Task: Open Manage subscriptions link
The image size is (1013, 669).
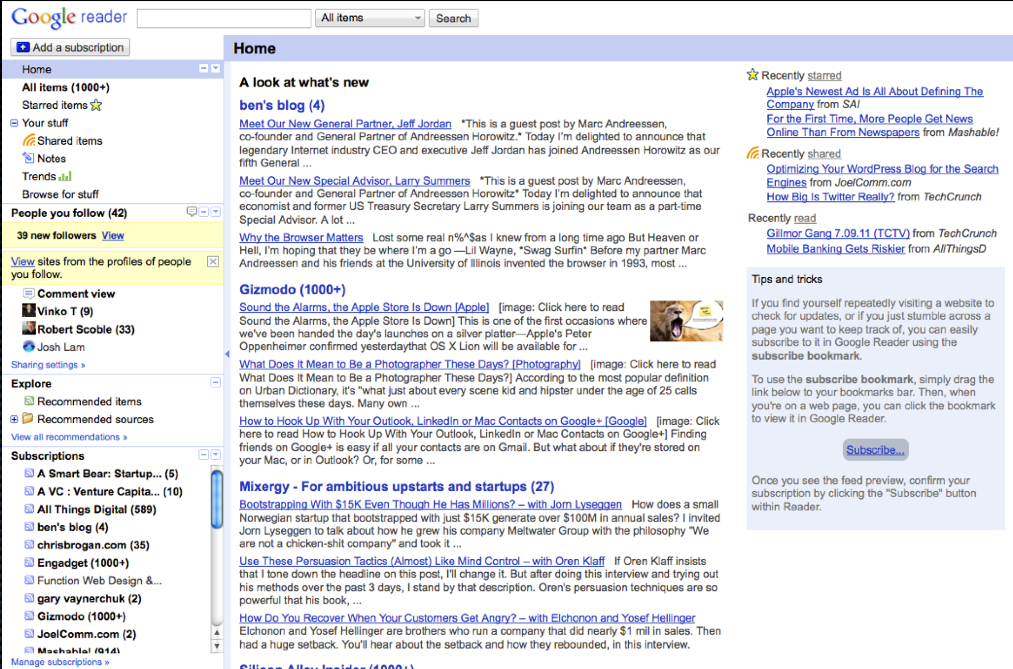Action: click(60, 662)
